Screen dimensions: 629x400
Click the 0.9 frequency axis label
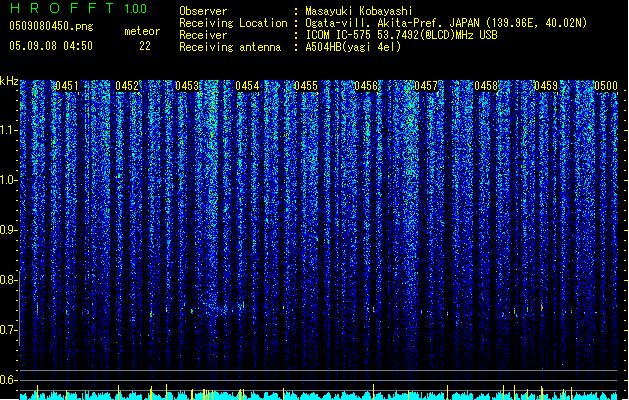click(x=9, y=230)
